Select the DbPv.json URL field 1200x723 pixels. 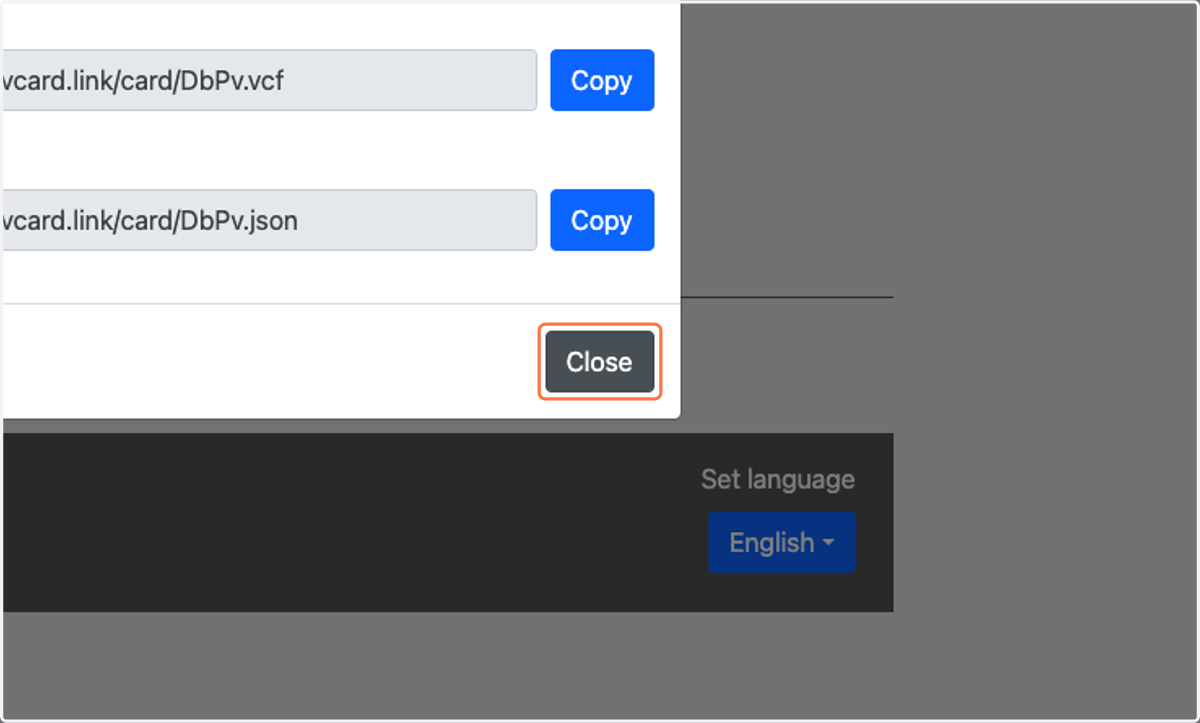coord(269,220)
